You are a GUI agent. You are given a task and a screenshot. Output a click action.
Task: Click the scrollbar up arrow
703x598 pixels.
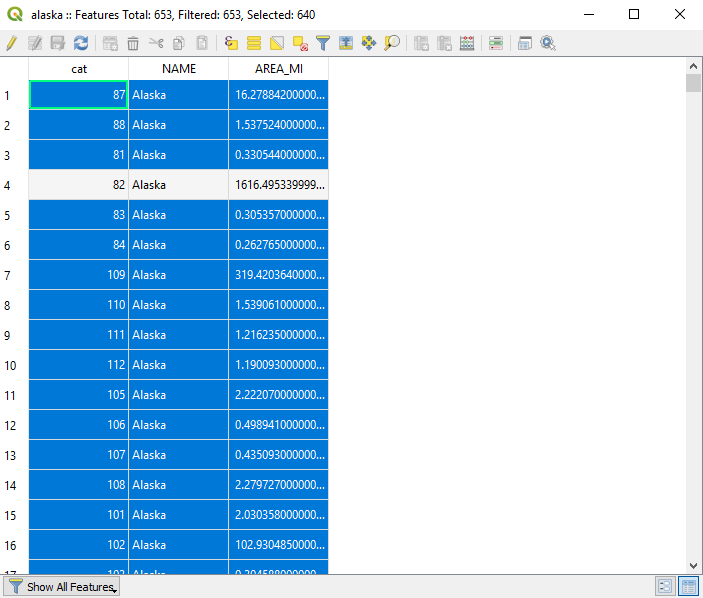(x=693, y=66)
